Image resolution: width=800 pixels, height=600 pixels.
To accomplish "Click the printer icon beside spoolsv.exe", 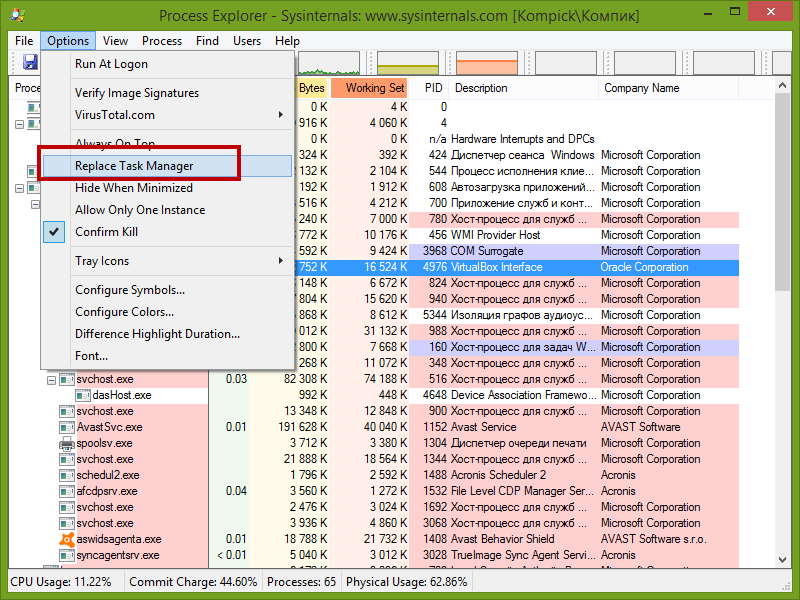I will [67, 443].
